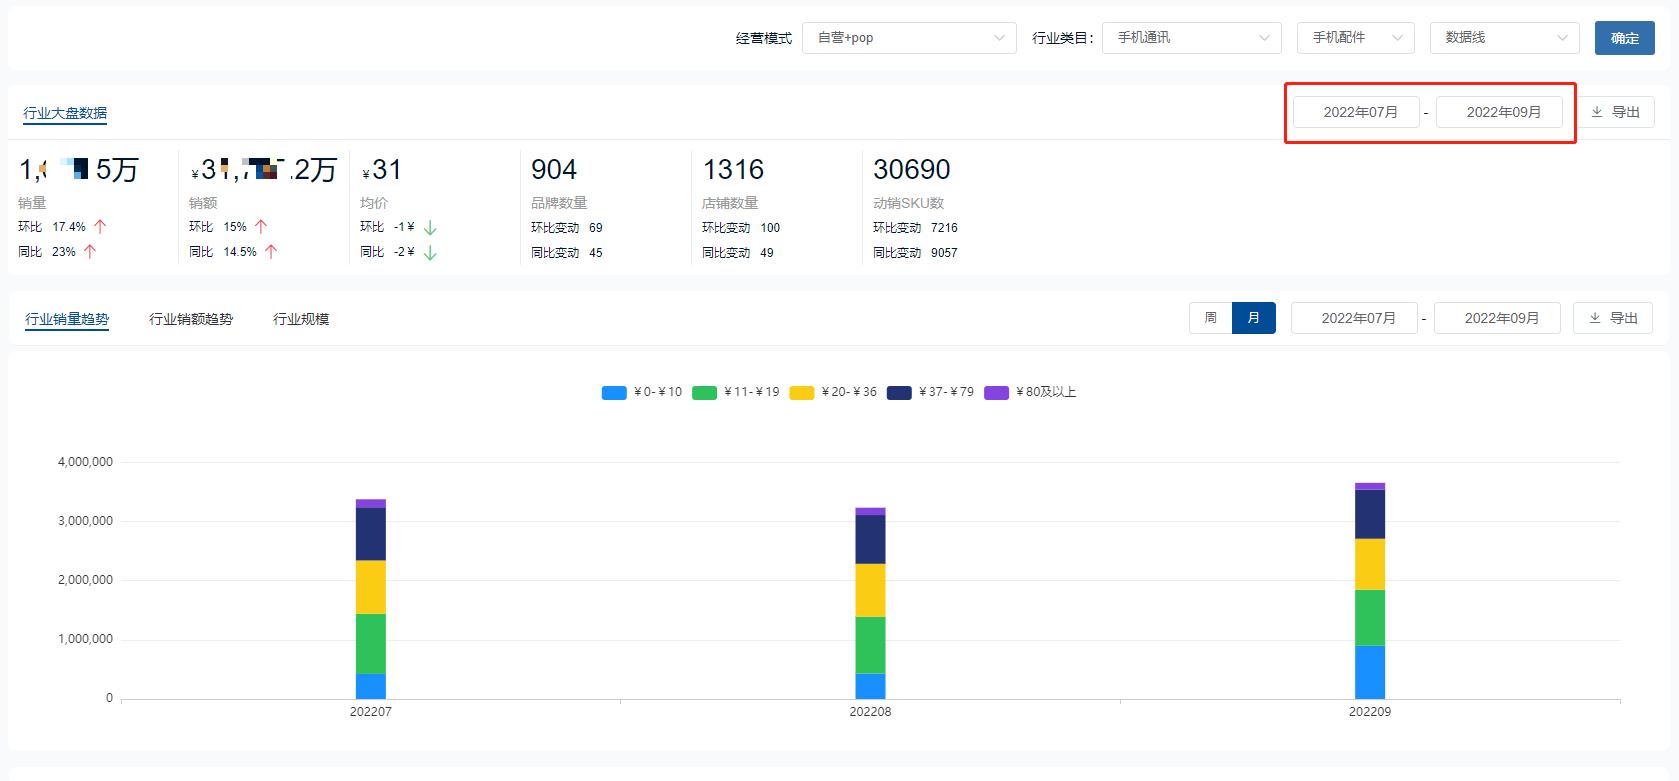The height and width of the screenshot is (781, 1679).
Task: Switch to the 行业销量趋势 tab
Action: 67,319
